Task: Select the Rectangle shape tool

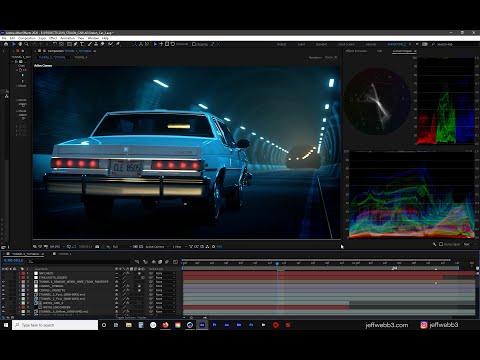Action: pyautogui.click(x=69, y=44)
